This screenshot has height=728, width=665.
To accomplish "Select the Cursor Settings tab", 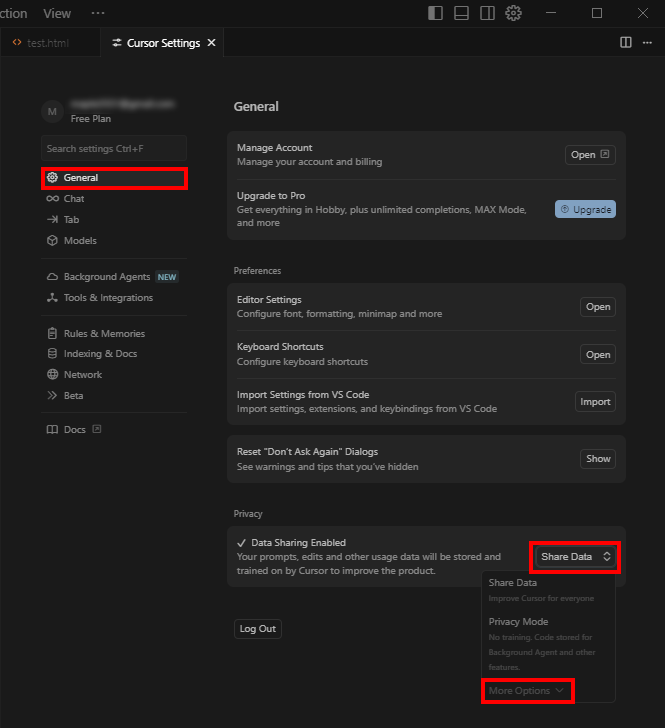I will coord(162,43).
